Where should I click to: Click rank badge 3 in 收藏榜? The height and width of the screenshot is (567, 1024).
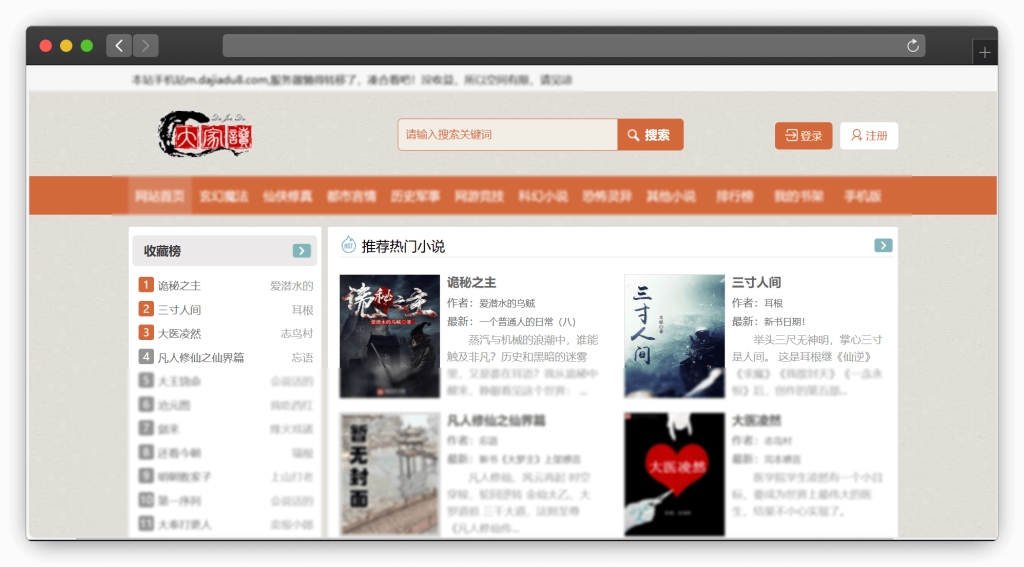tap(146, 332)
